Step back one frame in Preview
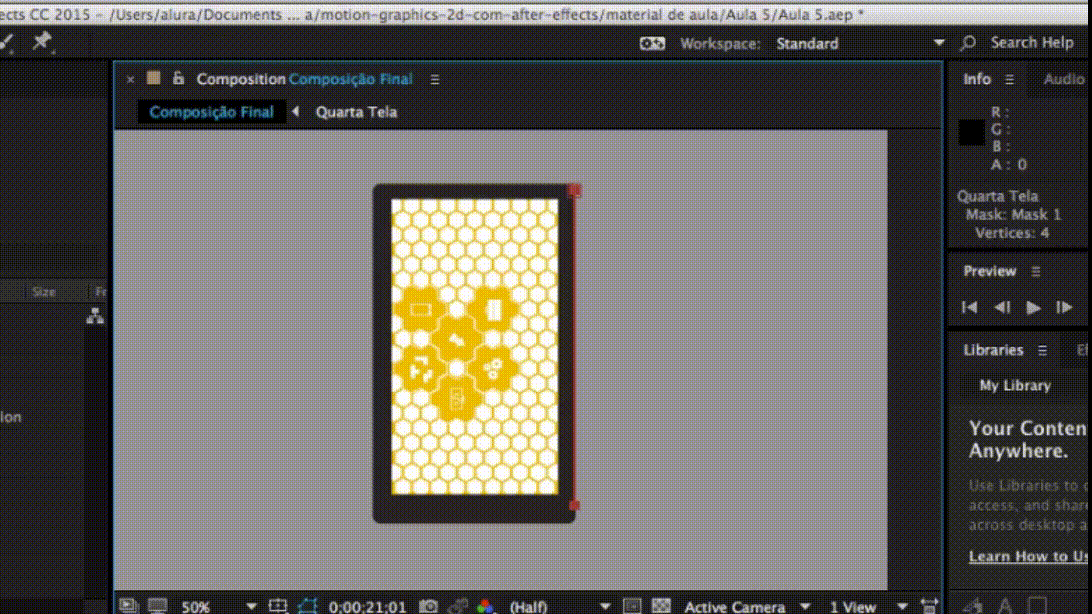Screen dimensions: 1092x614 click(x=1002, y=308)
